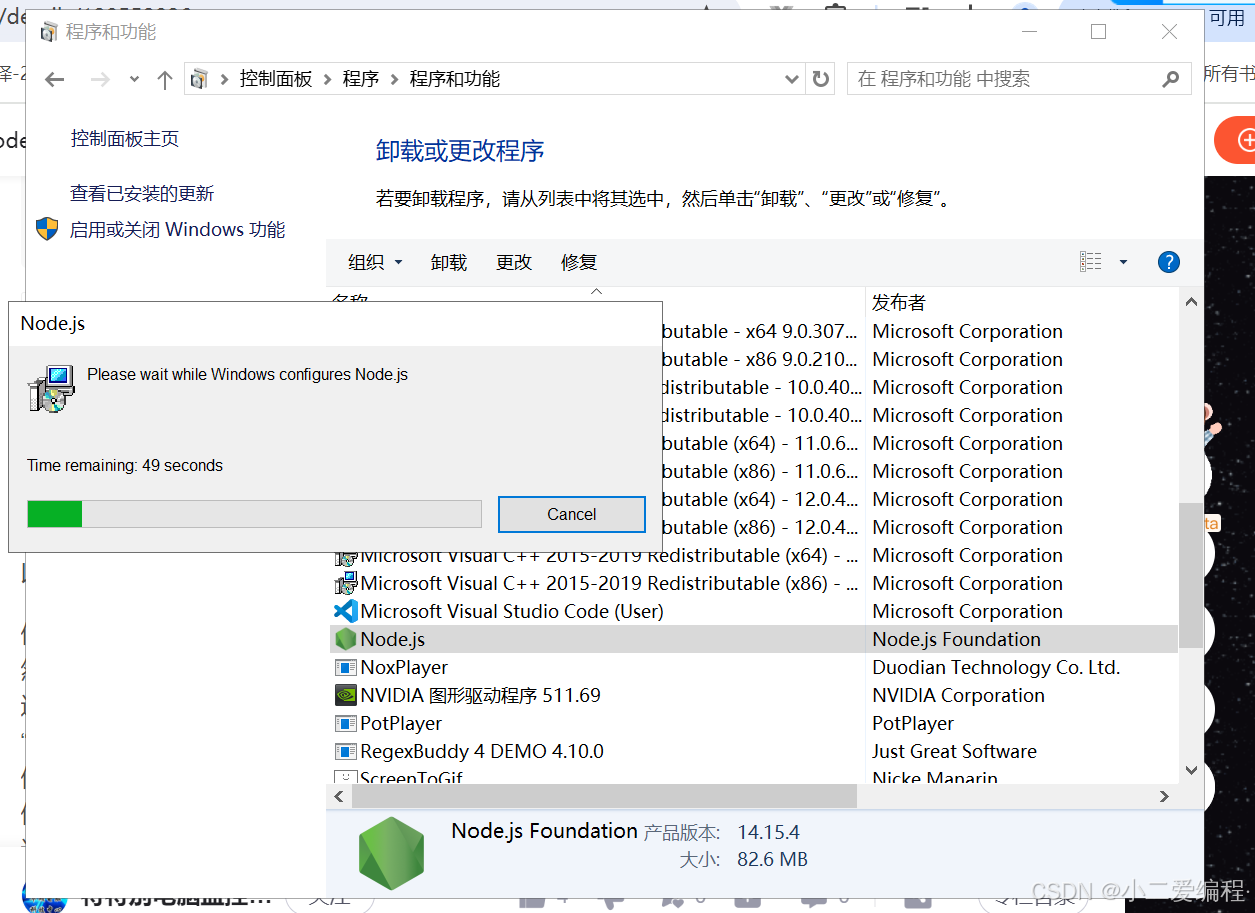The image size is (1255, 913).
Task: Expand the address bar history dropdown
Action: pyautogui.click(x=792, y=80)
